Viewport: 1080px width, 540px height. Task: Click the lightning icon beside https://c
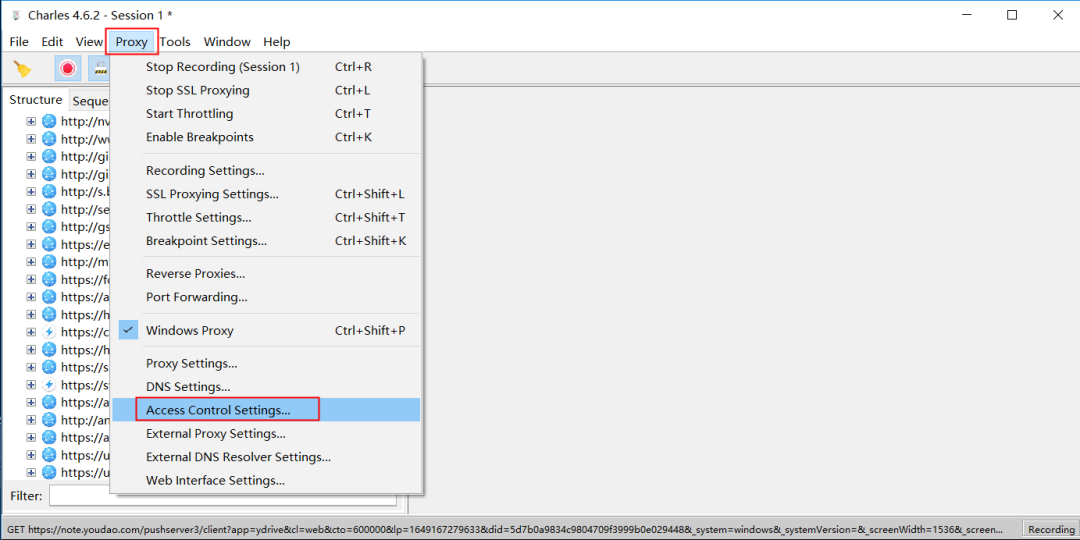coord(49,332)
